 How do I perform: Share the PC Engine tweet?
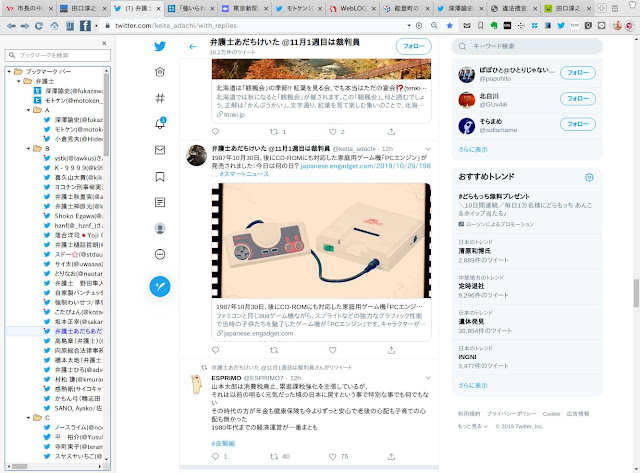391,350
